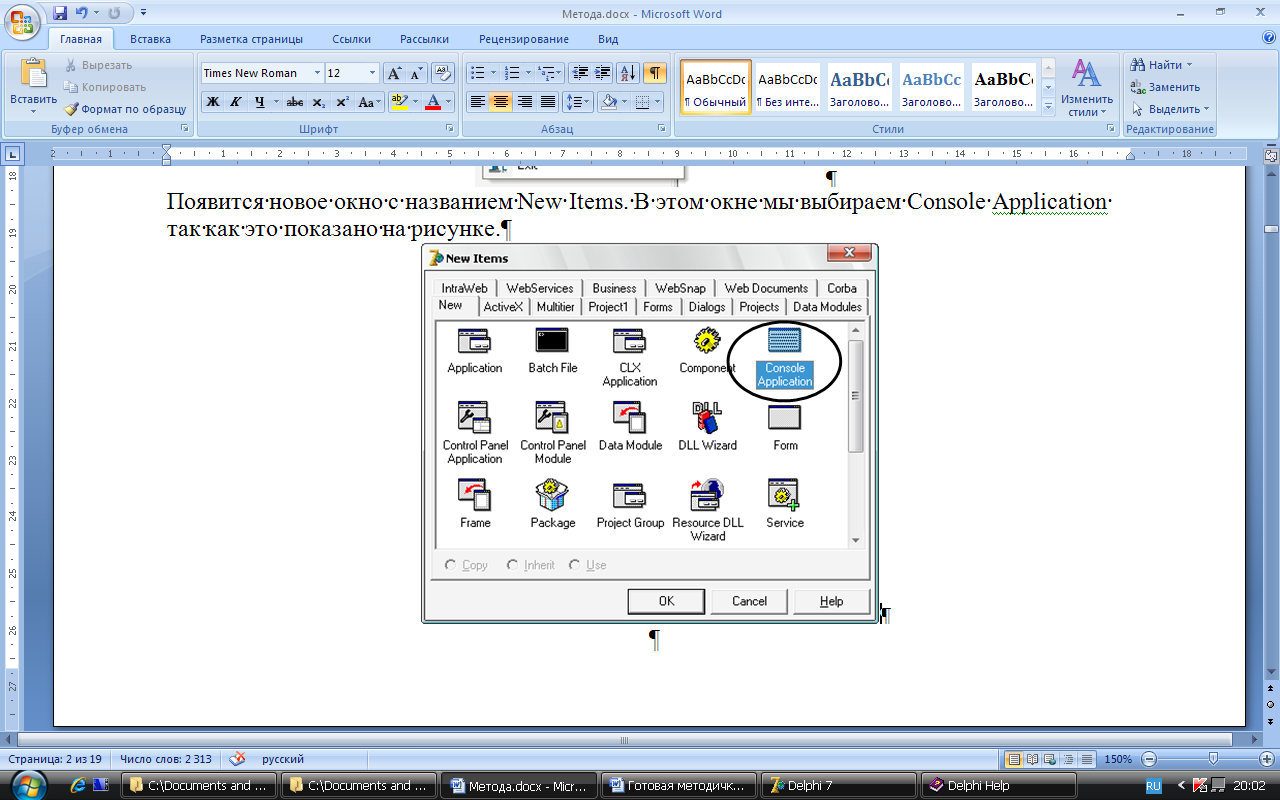The width and height of the screenshot is (1280, 800).
Task: Toggle the ruler via View Ruler button
Action: (1271, 156)
